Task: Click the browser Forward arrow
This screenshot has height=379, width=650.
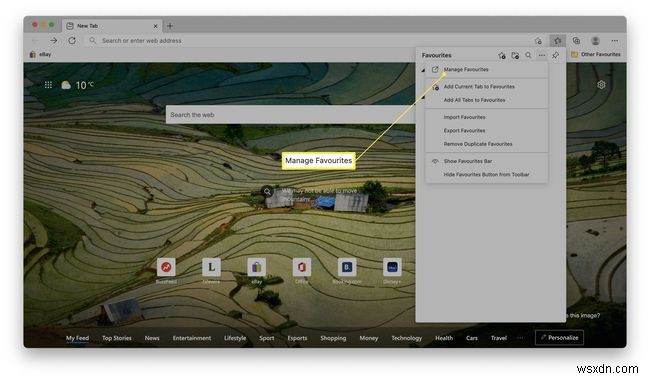Action: pos(53,41)
